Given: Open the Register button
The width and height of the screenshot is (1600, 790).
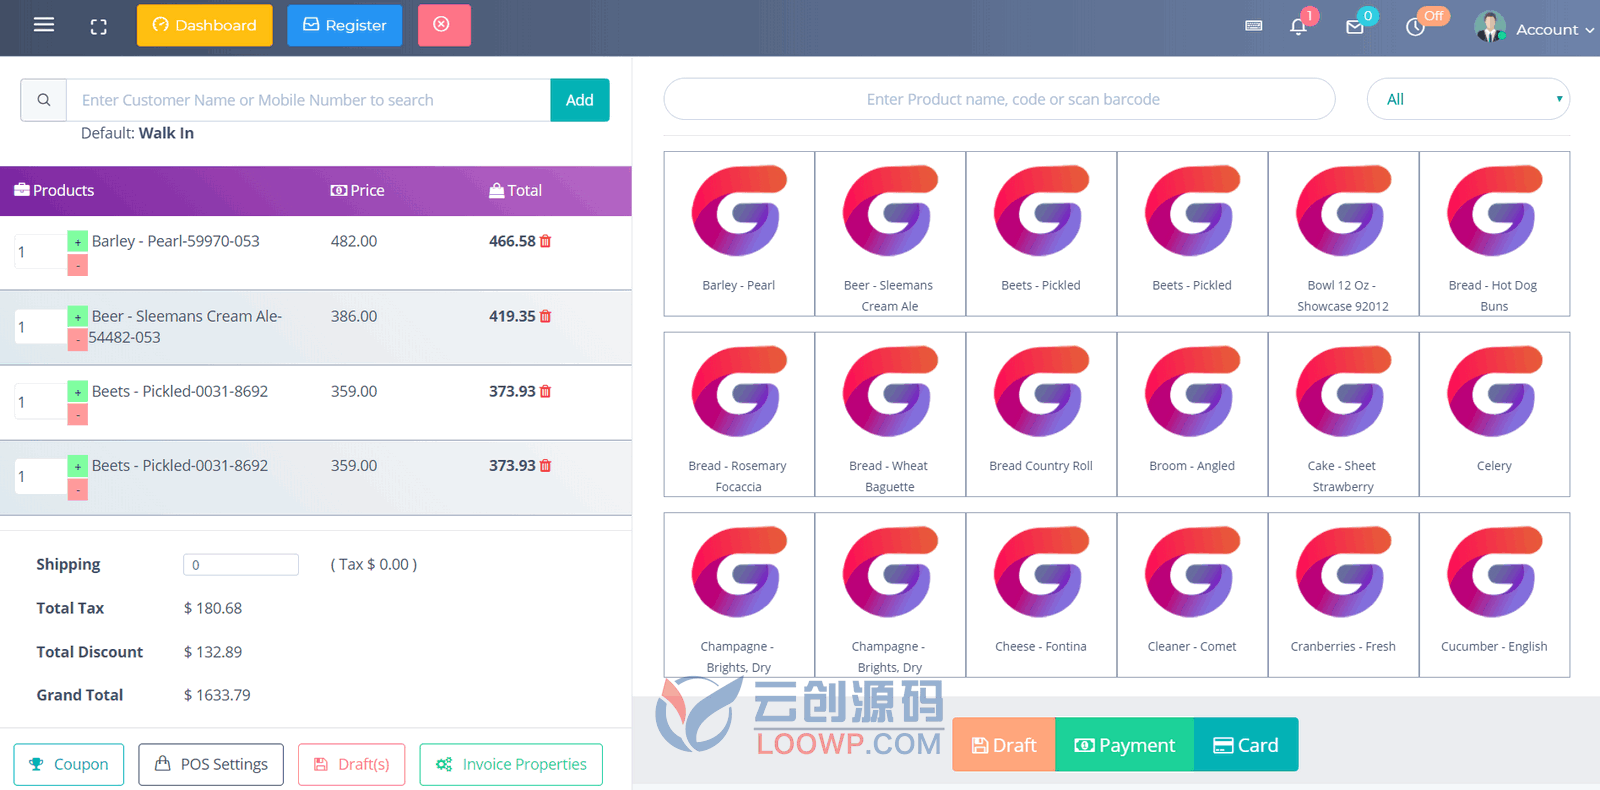Looking at the screenshot, I should 344,25.
